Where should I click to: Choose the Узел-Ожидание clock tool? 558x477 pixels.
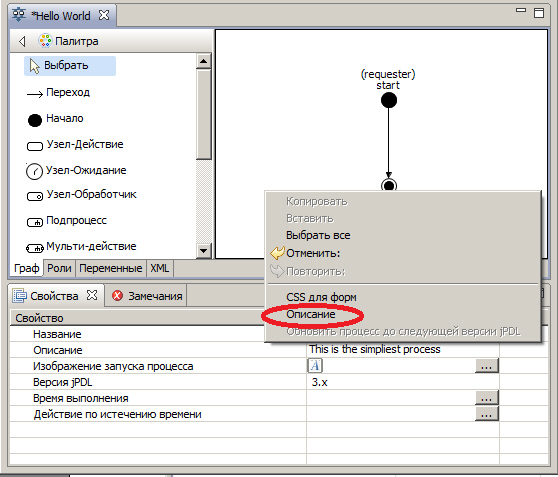point(76,171)
